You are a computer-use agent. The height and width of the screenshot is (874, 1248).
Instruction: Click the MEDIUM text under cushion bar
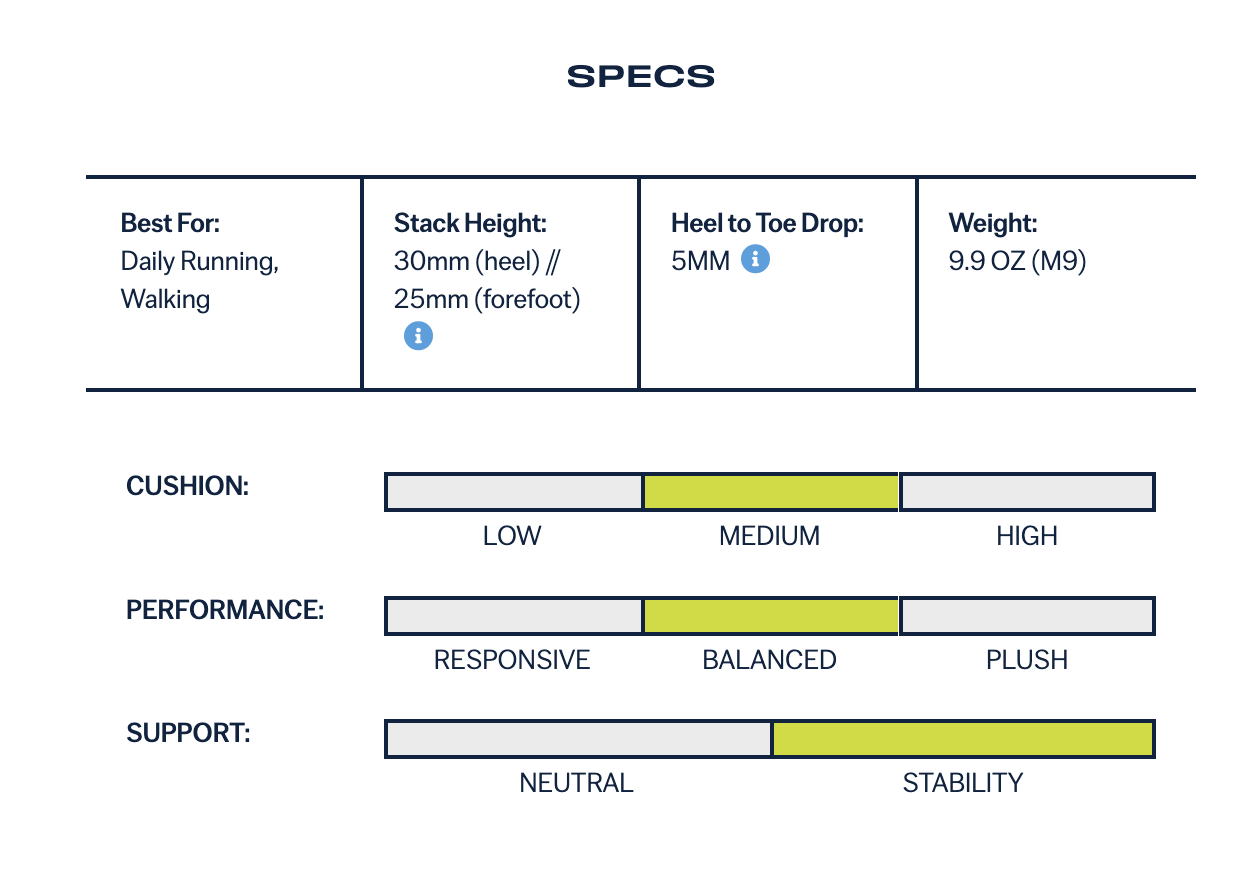click(x=770, y=536)
